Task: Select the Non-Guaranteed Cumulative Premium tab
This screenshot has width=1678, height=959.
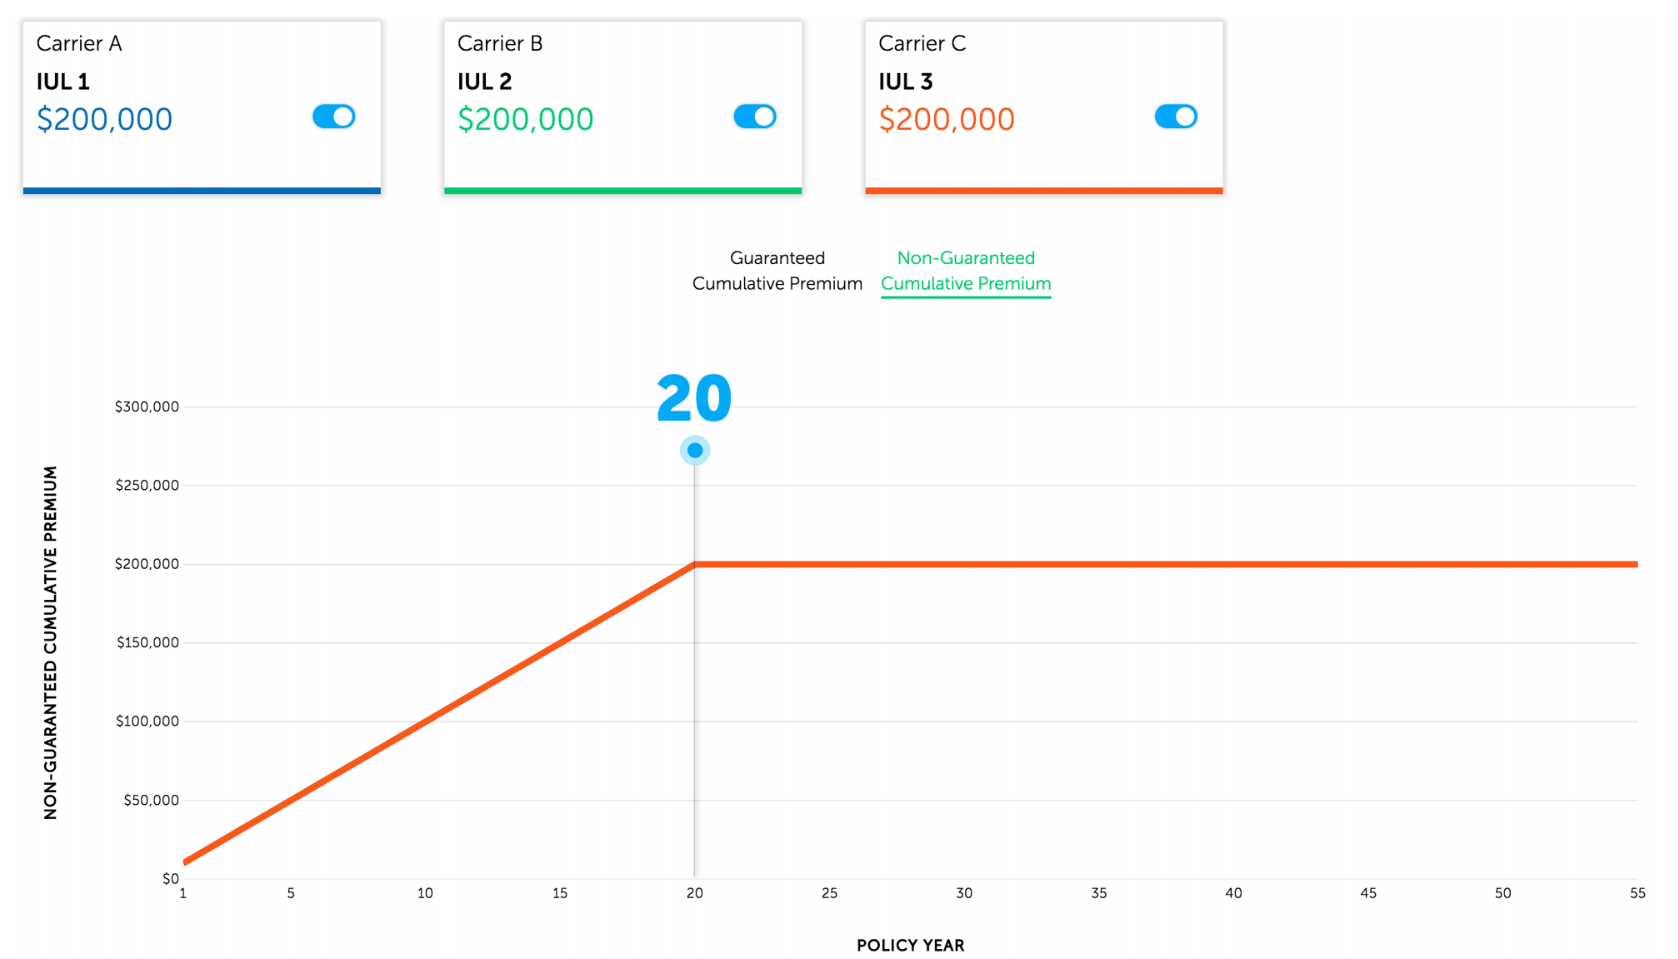Action: coord(965,271)
